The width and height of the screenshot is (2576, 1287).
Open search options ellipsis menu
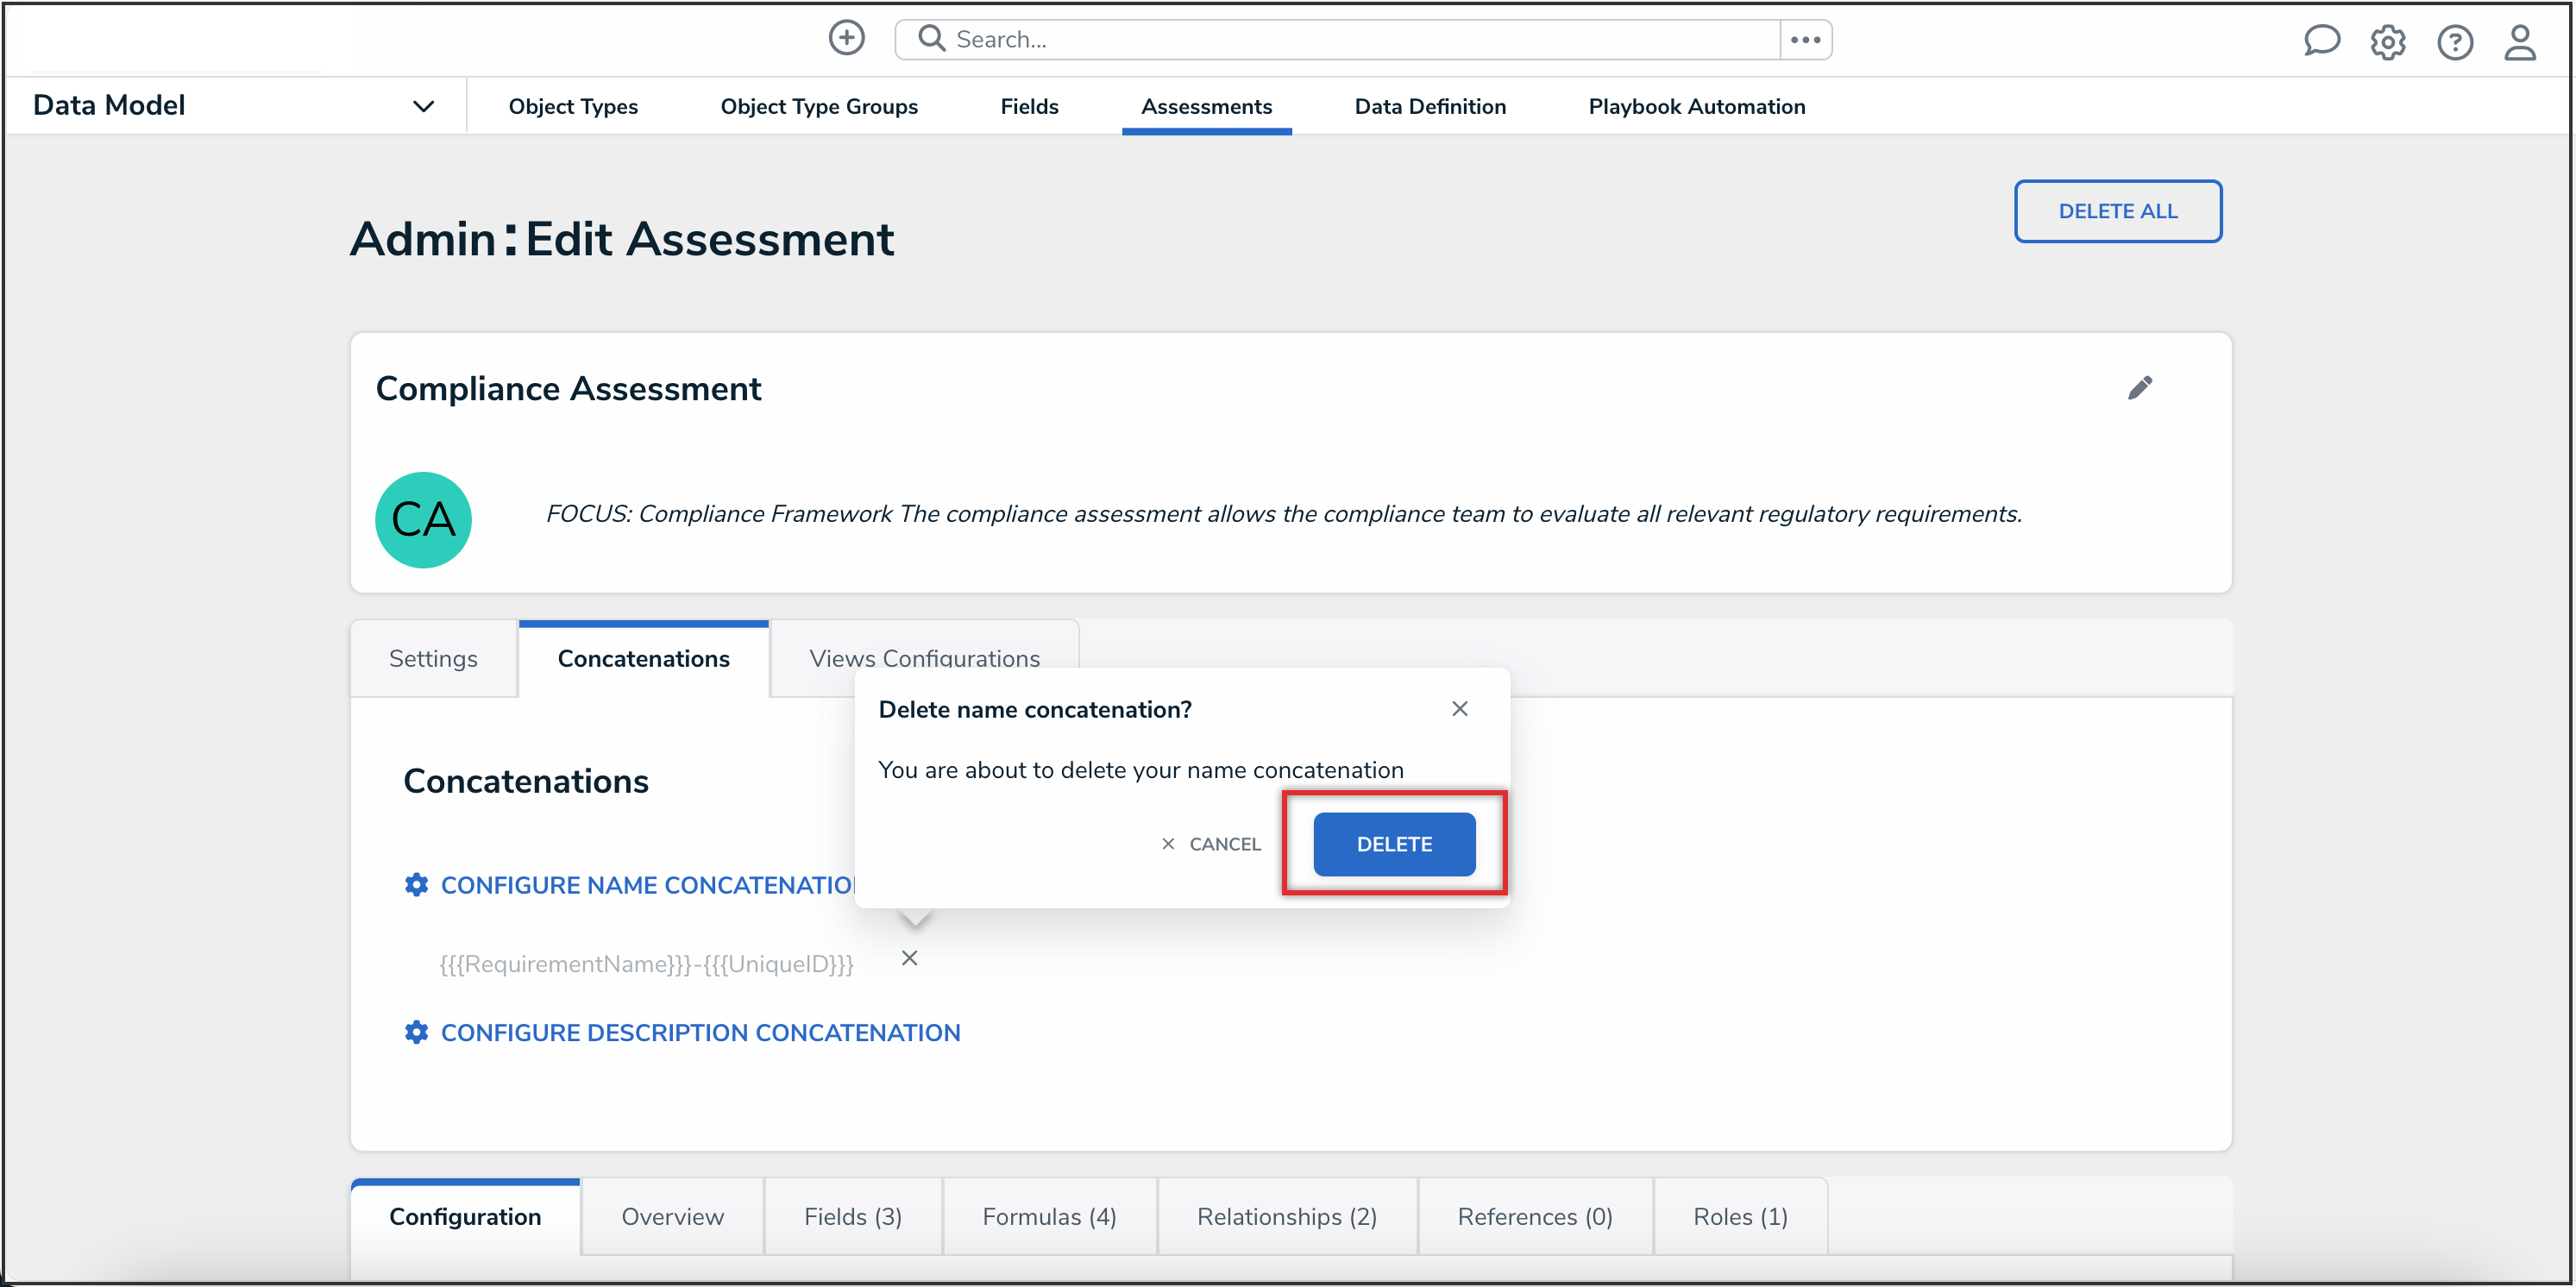1805,40
